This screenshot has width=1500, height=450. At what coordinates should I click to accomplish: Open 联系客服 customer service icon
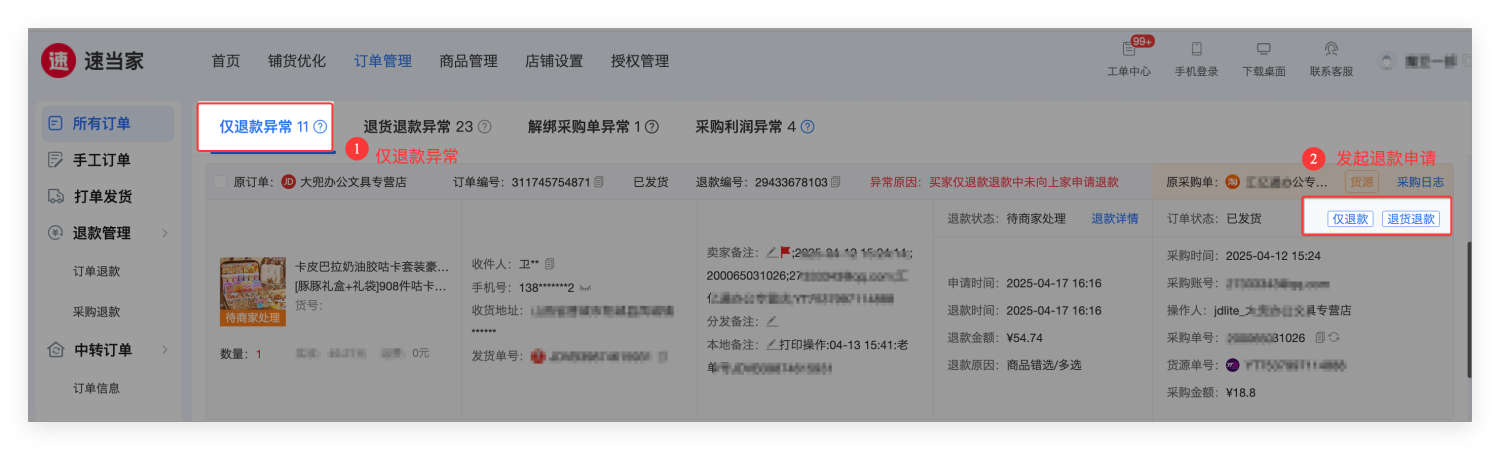1331,50
